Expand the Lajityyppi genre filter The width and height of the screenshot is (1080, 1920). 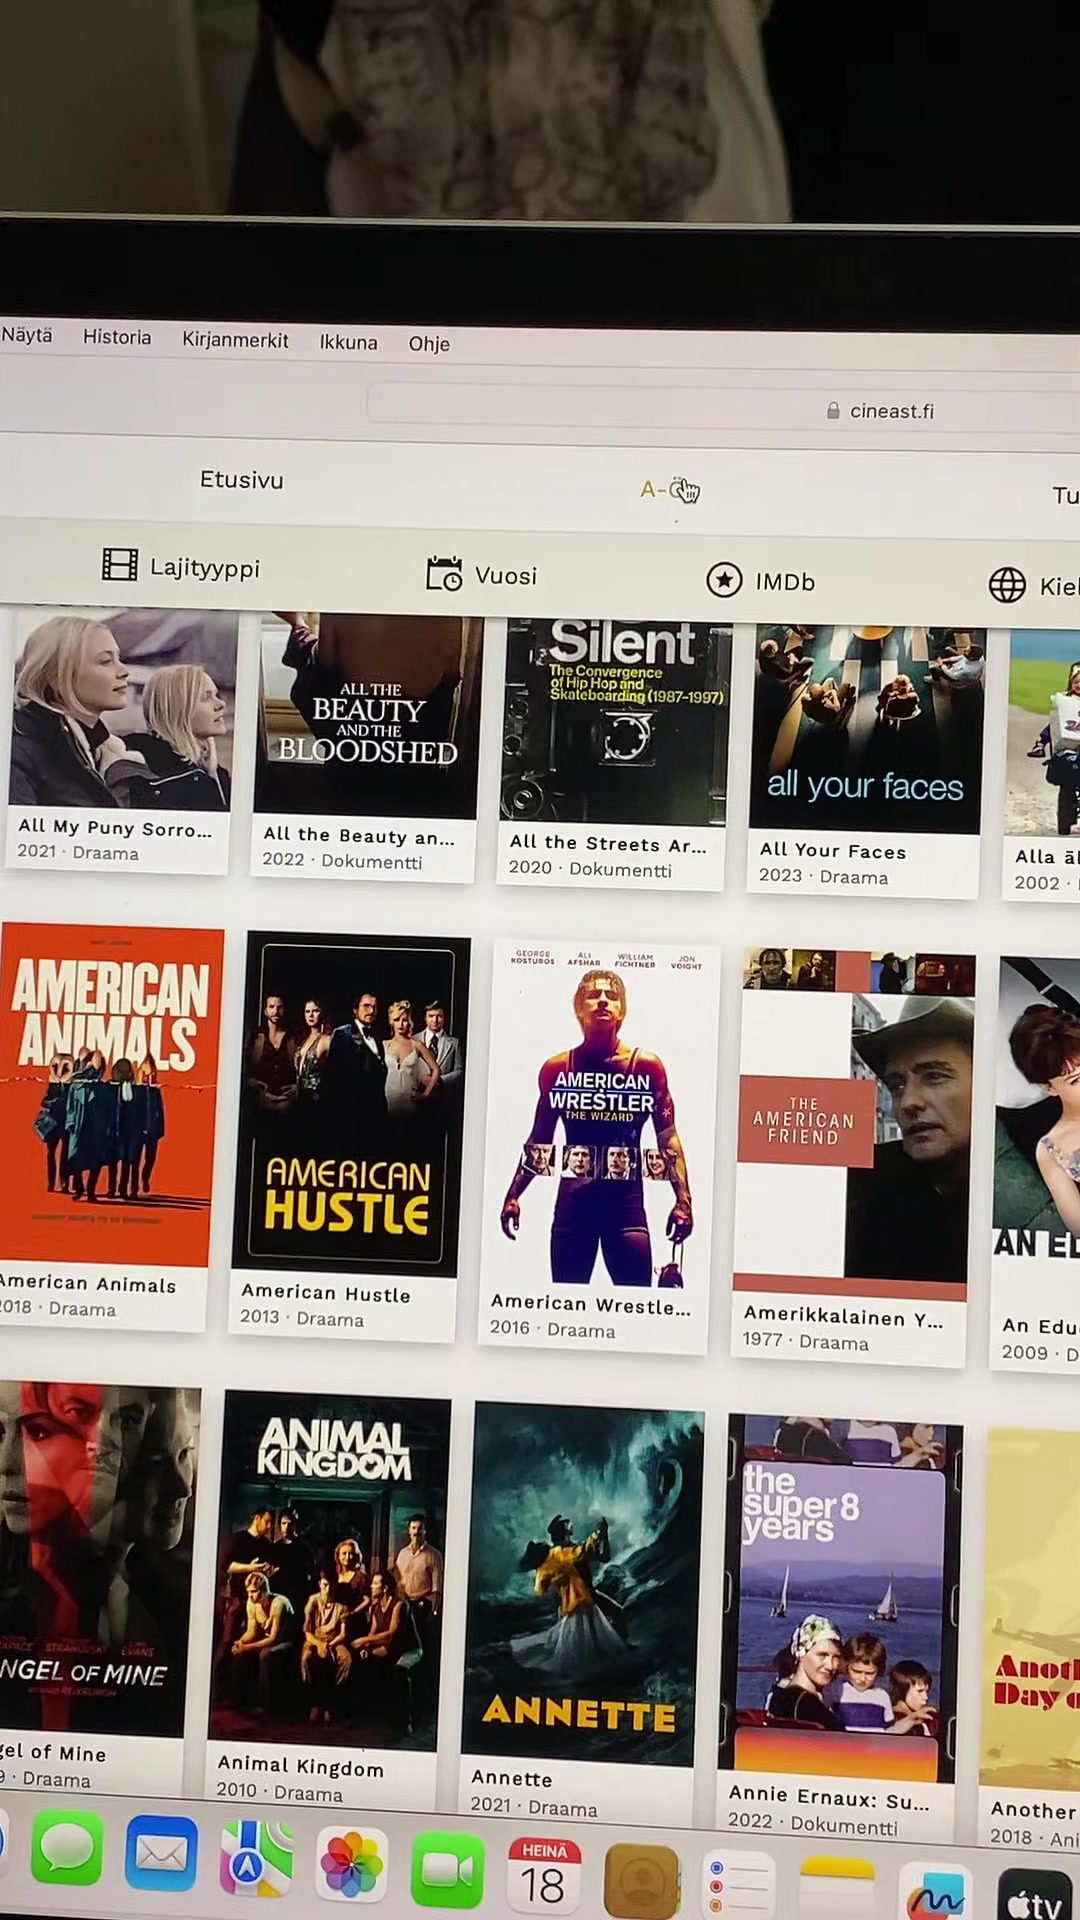click(181, 567)
